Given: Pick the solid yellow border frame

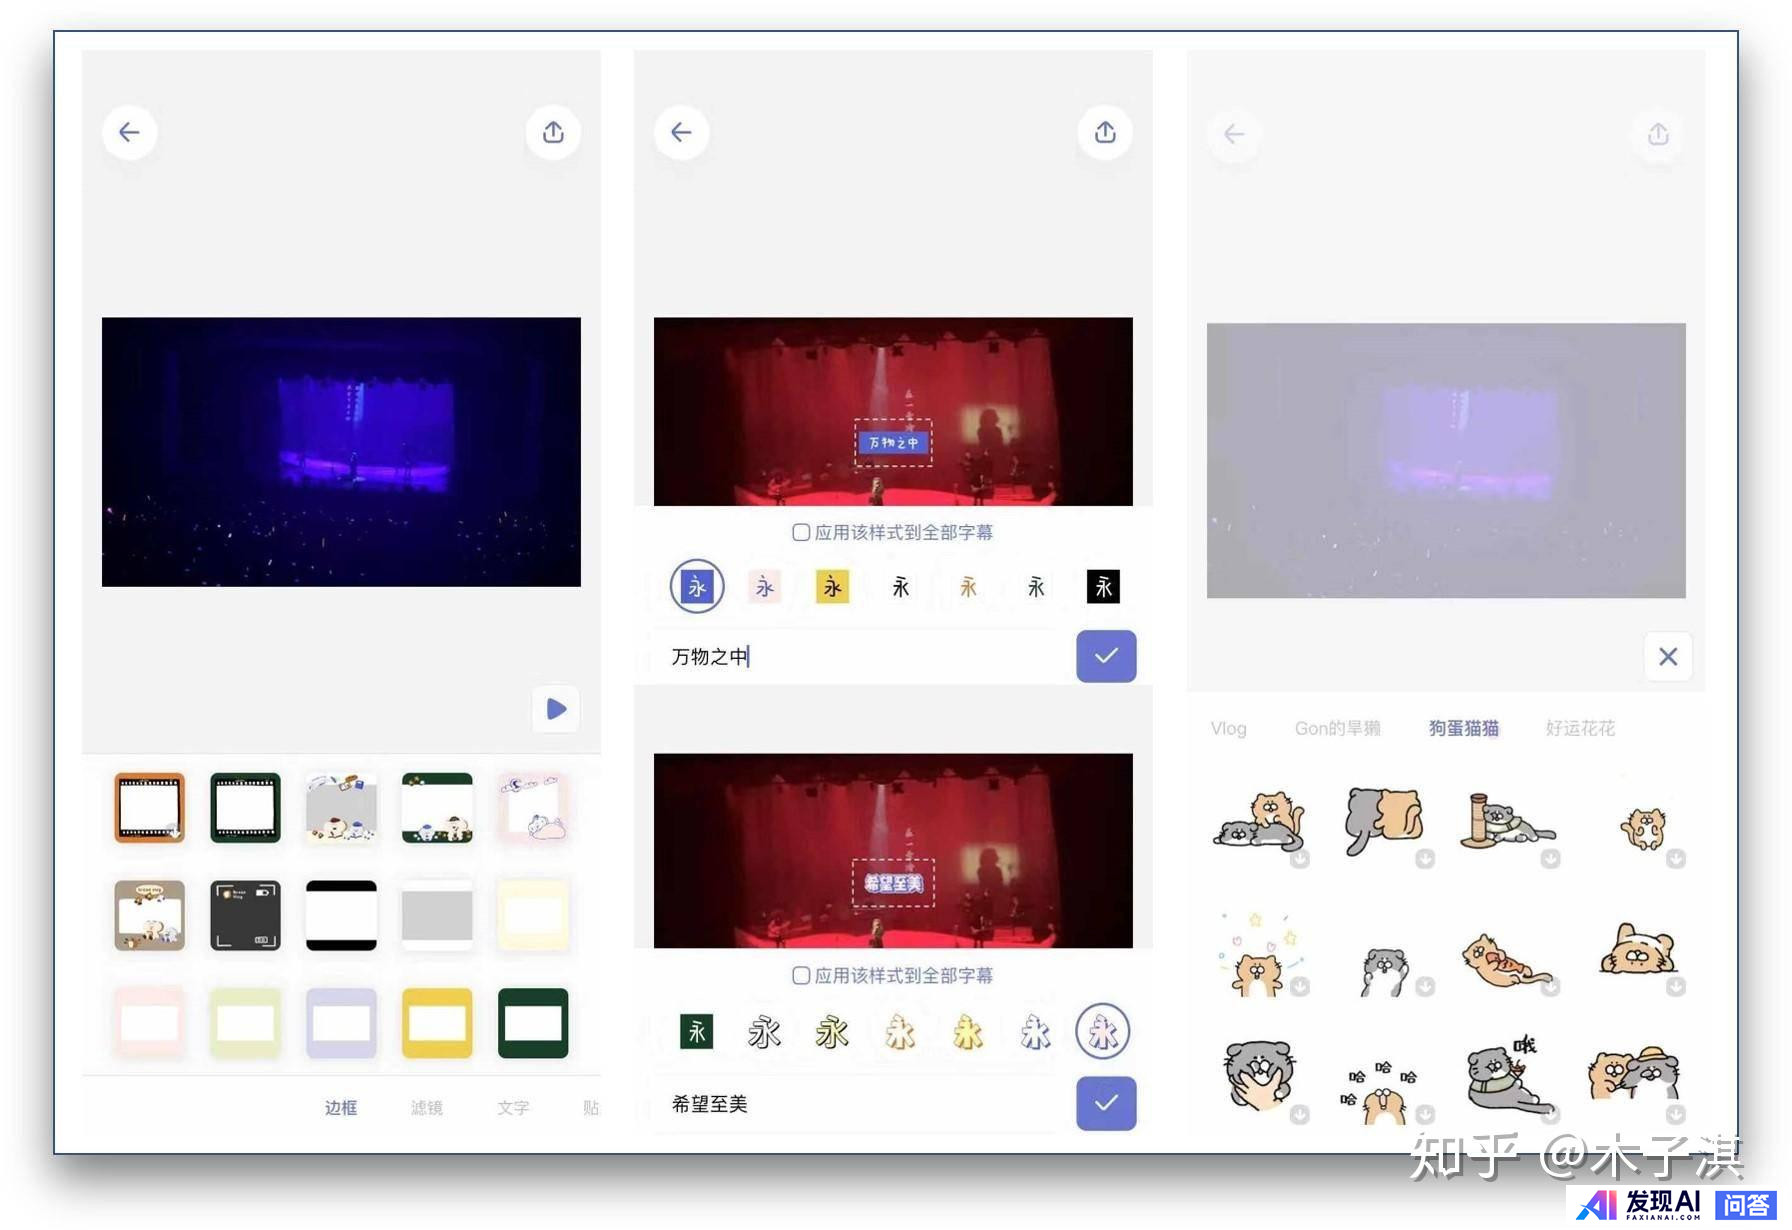Looking at the screenshot, I should [x=437, y=1023].
